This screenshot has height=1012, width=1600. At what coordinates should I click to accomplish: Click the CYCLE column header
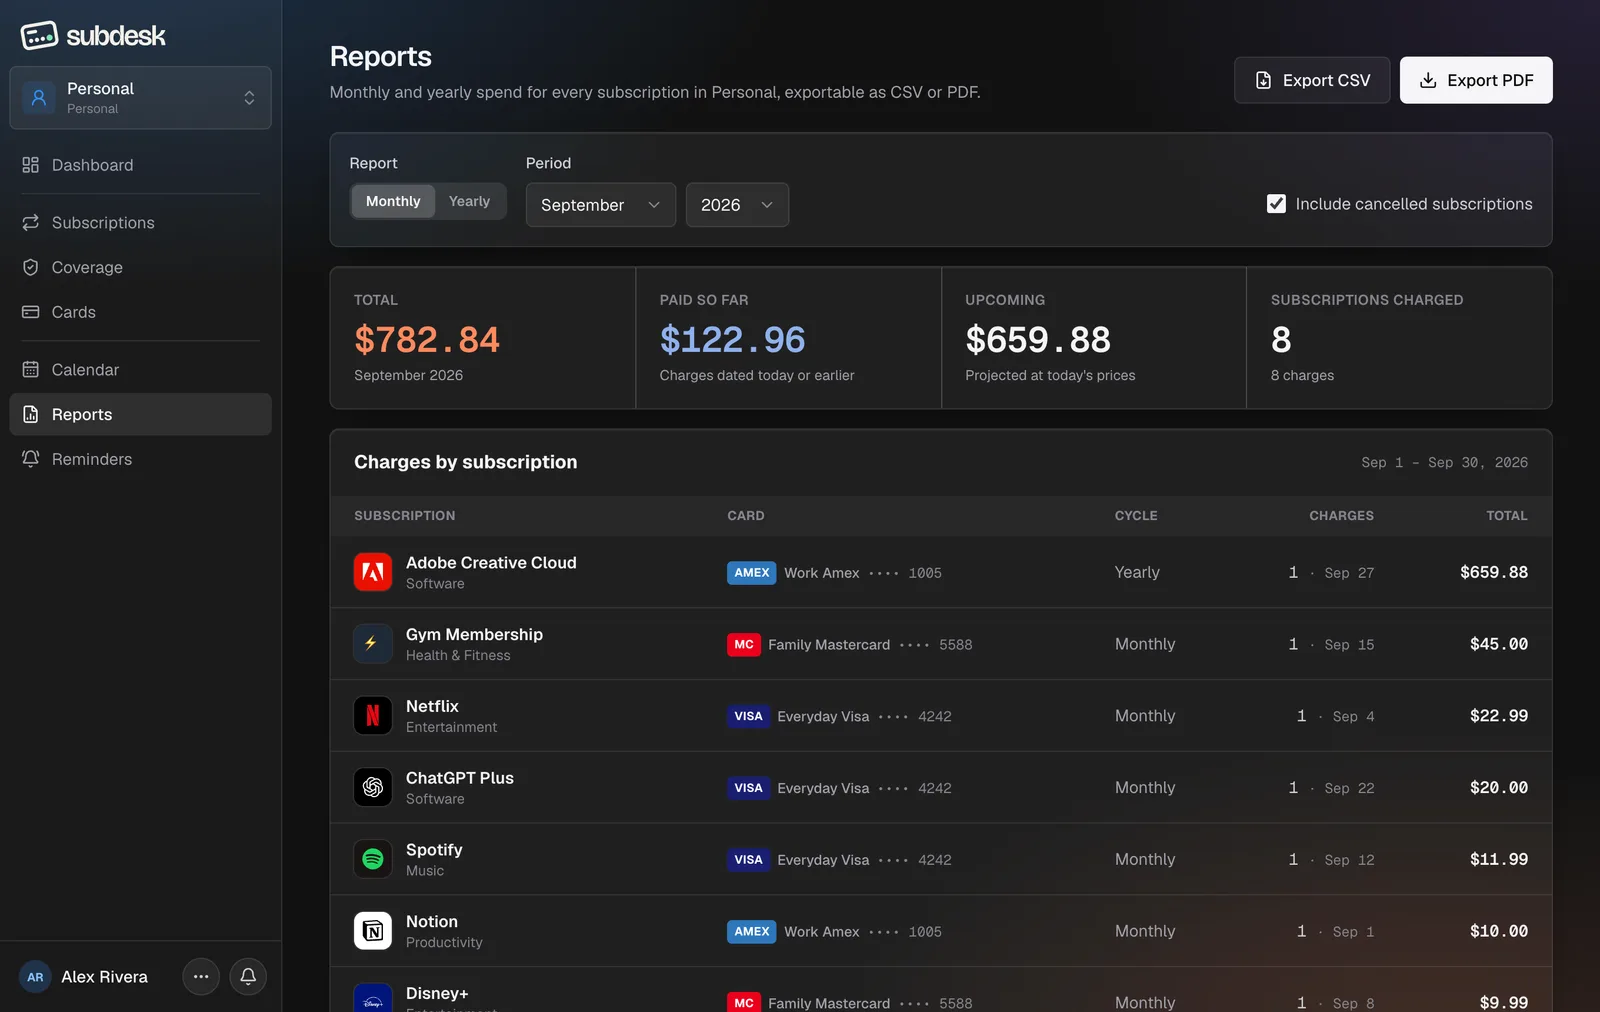coord(1136,516)
